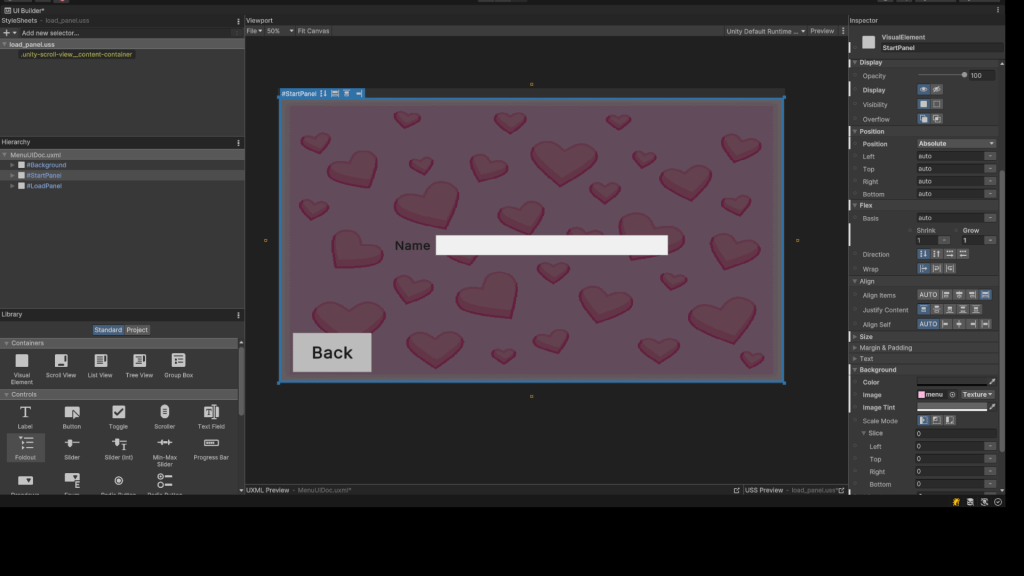
Task: Click the Opacity slider handle
Action: (x=964, y=75)
